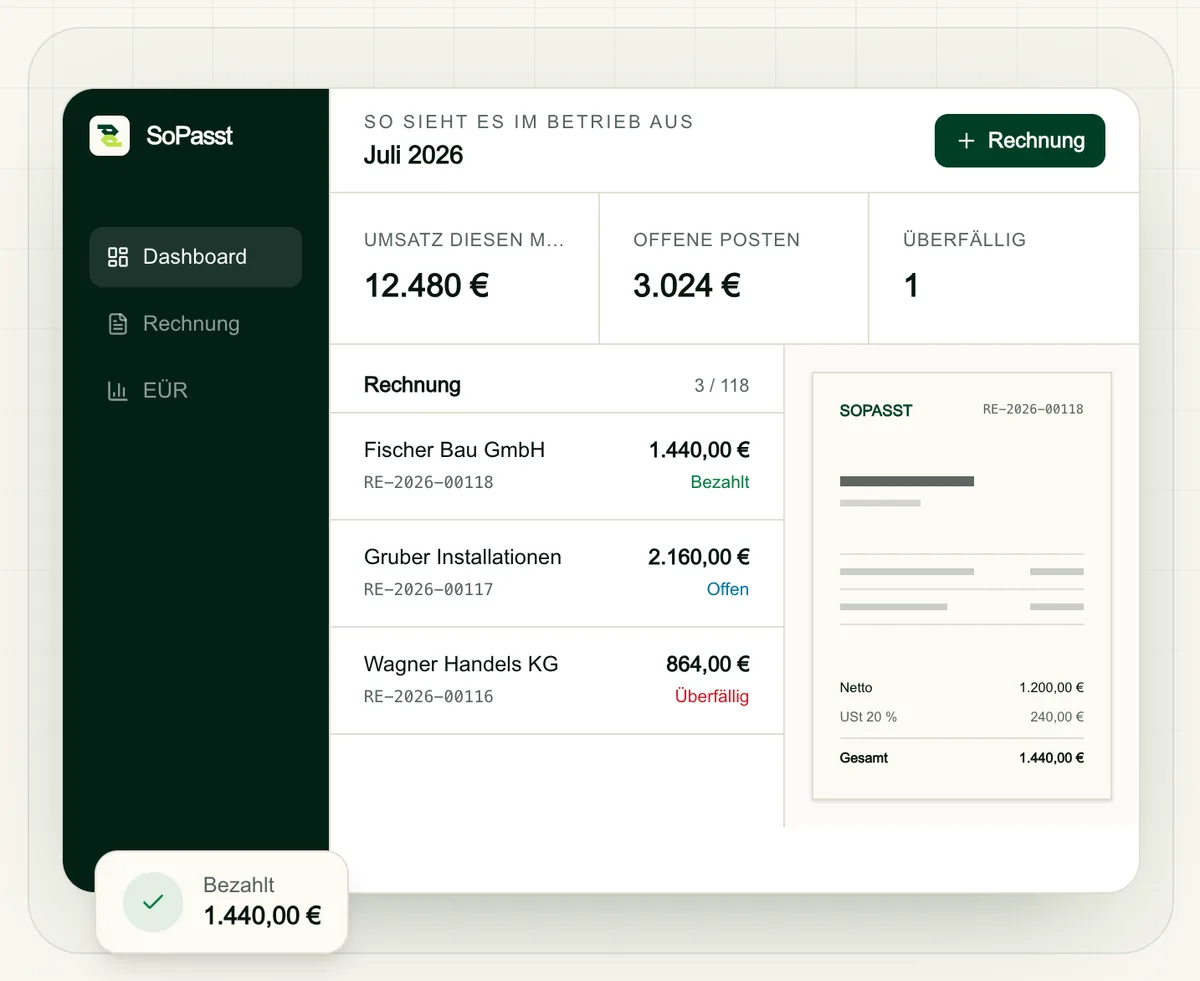This screenshot has height=981, width=1200.
Task: Click invoice number RE-2026-00117
Action: click(429, 589)
